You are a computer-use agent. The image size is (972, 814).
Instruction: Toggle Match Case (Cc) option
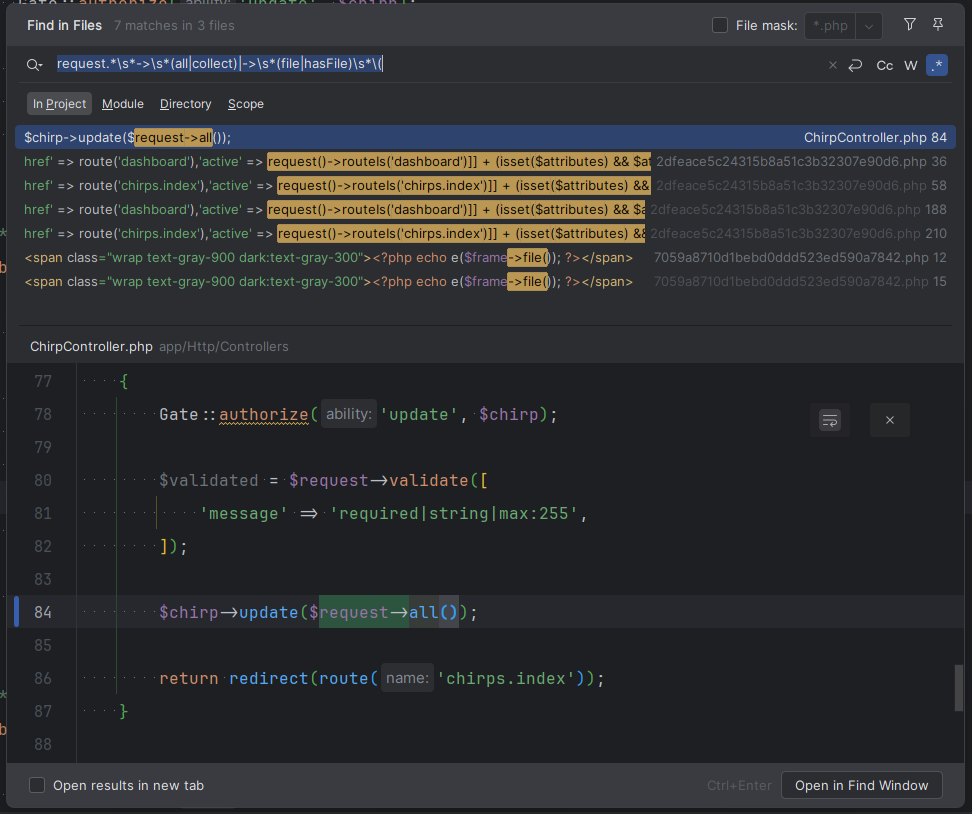884,65
